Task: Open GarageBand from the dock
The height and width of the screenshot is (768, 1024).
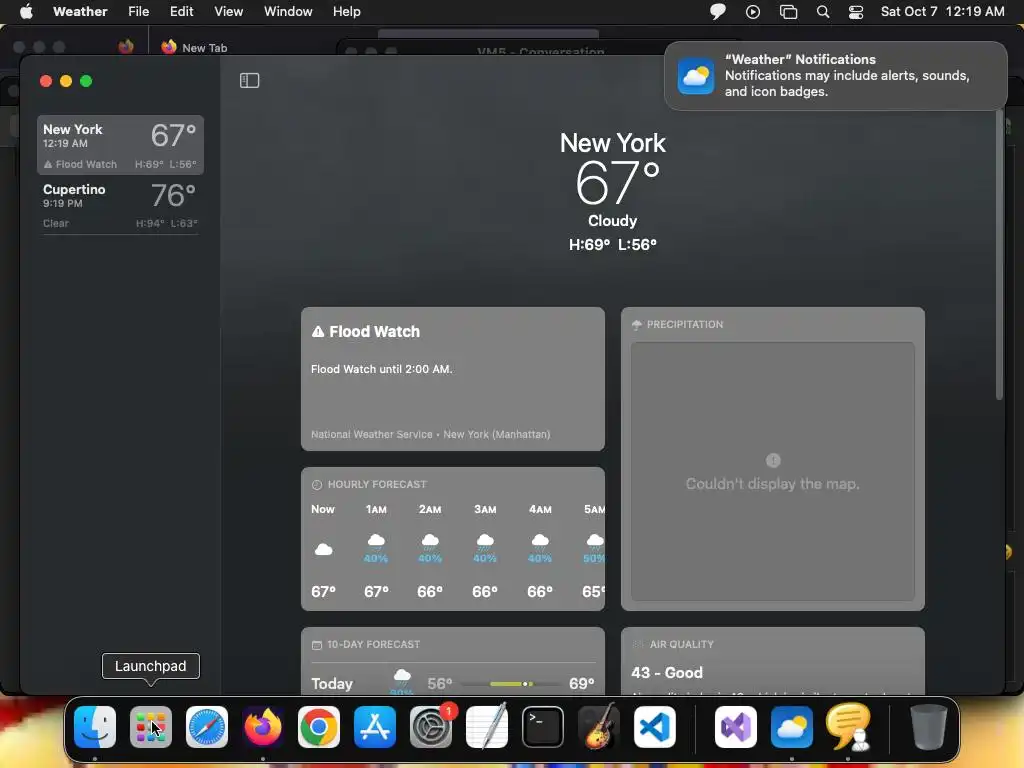Action: [x=599, y=727]
